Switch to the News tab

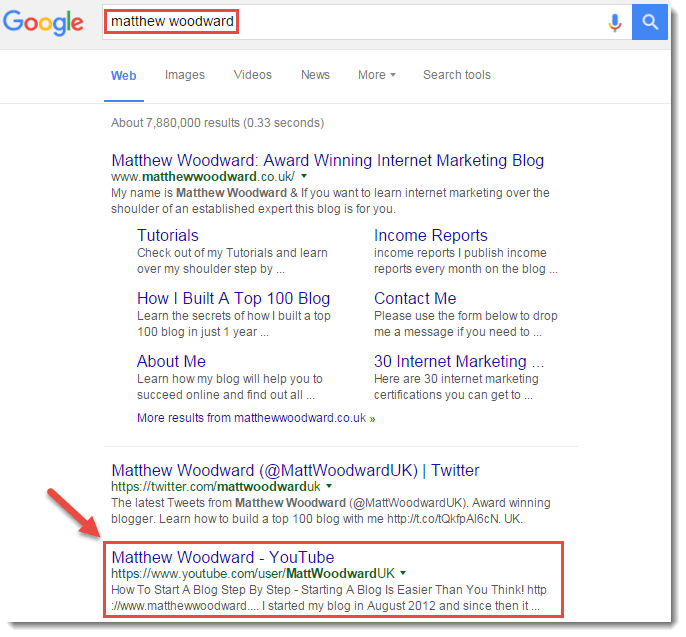pyautogui.click(x=315, y=75)
